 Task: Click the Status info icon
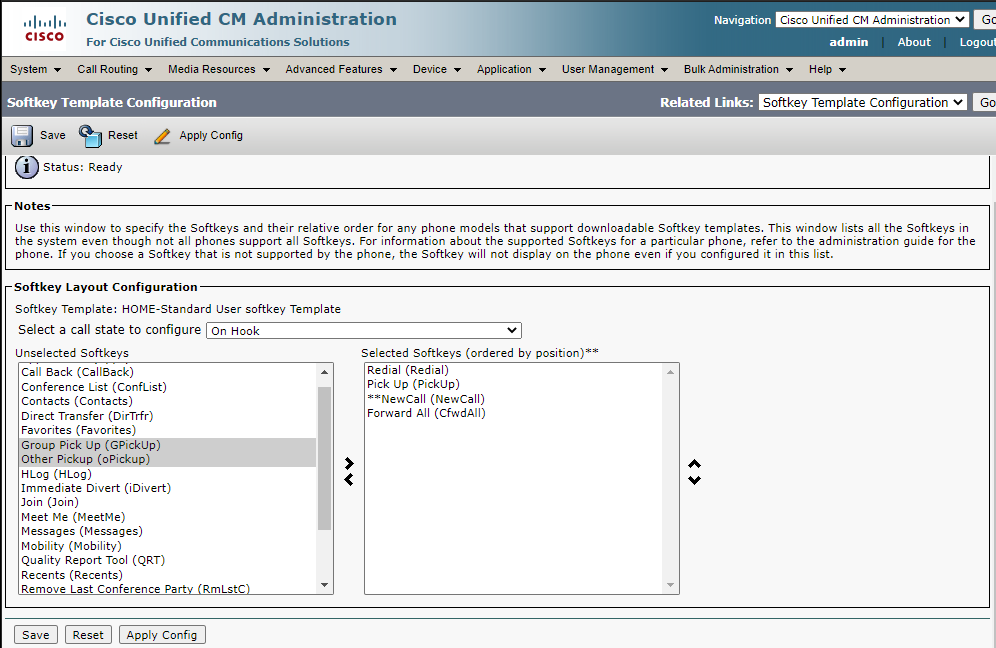27,168
